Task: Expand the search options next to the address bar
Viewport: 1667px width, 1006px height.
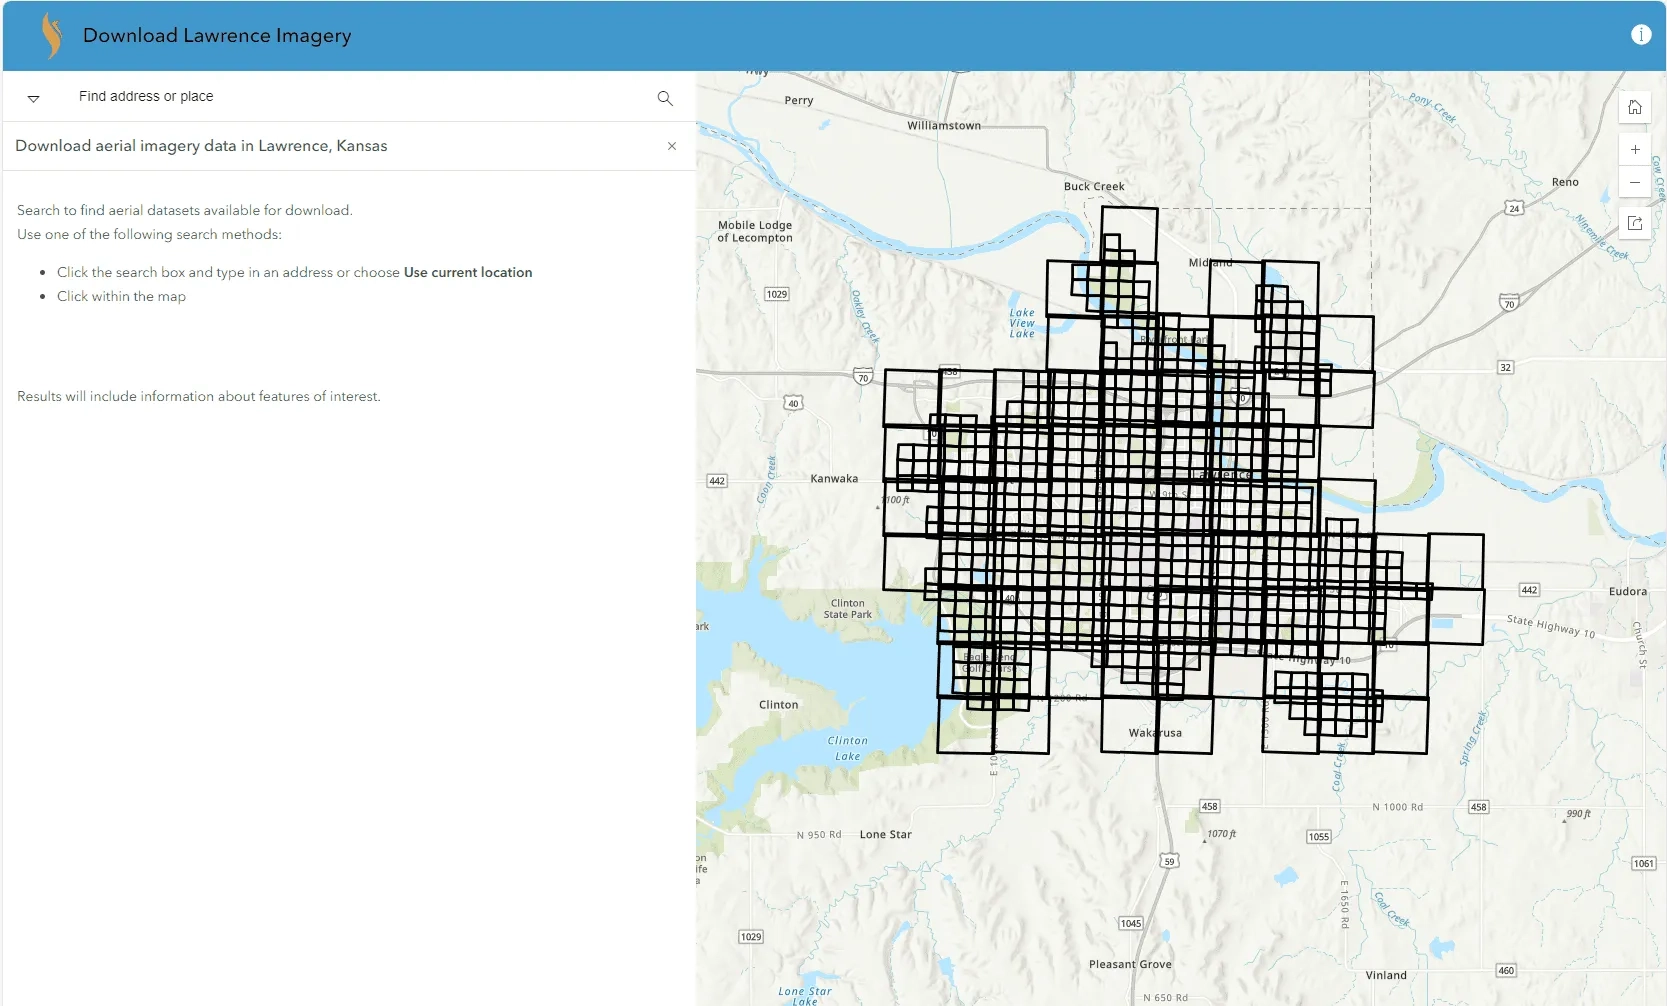Action: 34,98
